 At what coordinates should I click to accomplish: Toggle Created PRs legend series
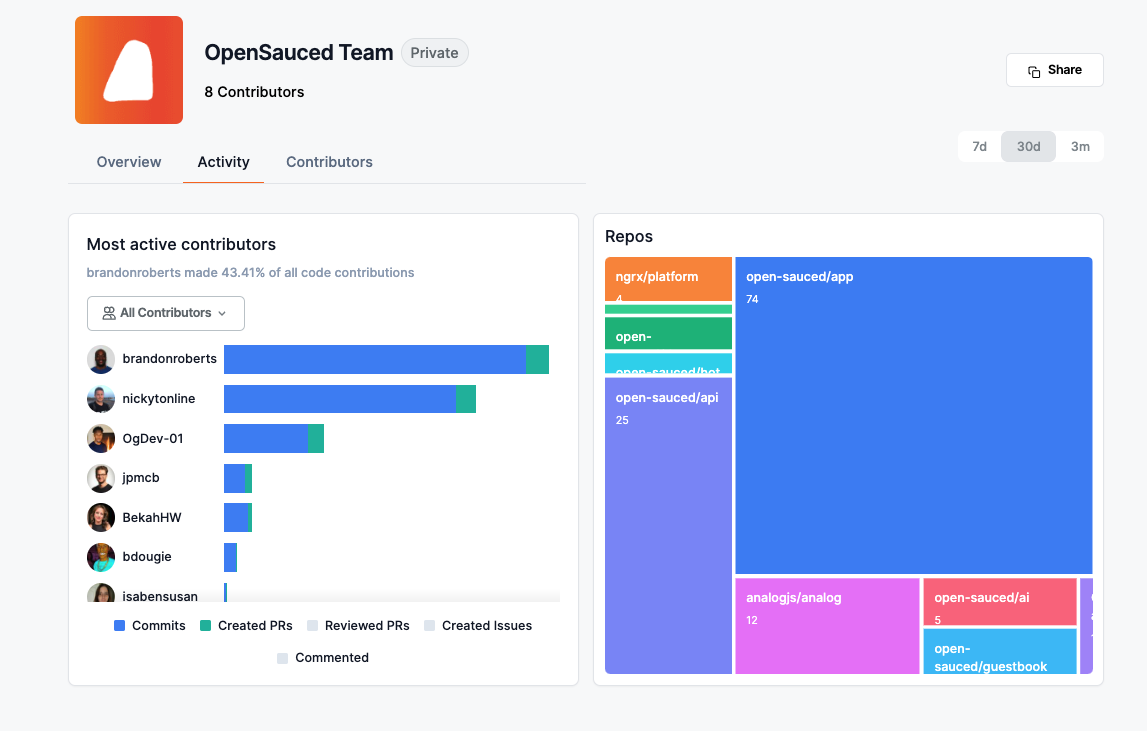(x=246, y=626)
